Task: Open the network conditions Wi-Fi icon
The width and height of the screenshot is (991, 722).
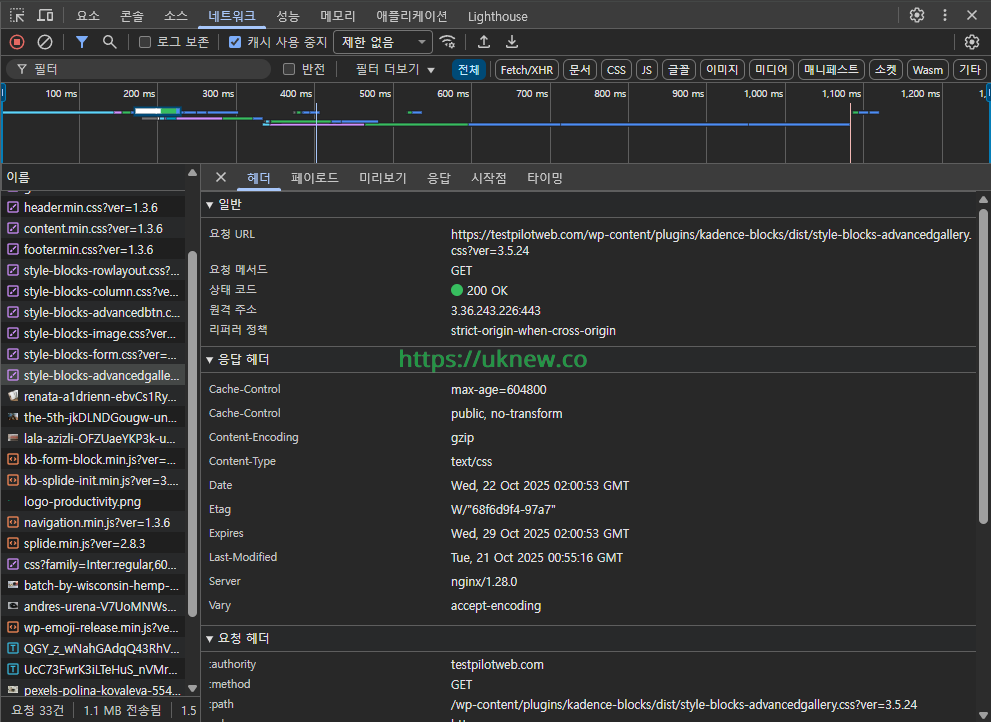Action: (x=448, y=42)
